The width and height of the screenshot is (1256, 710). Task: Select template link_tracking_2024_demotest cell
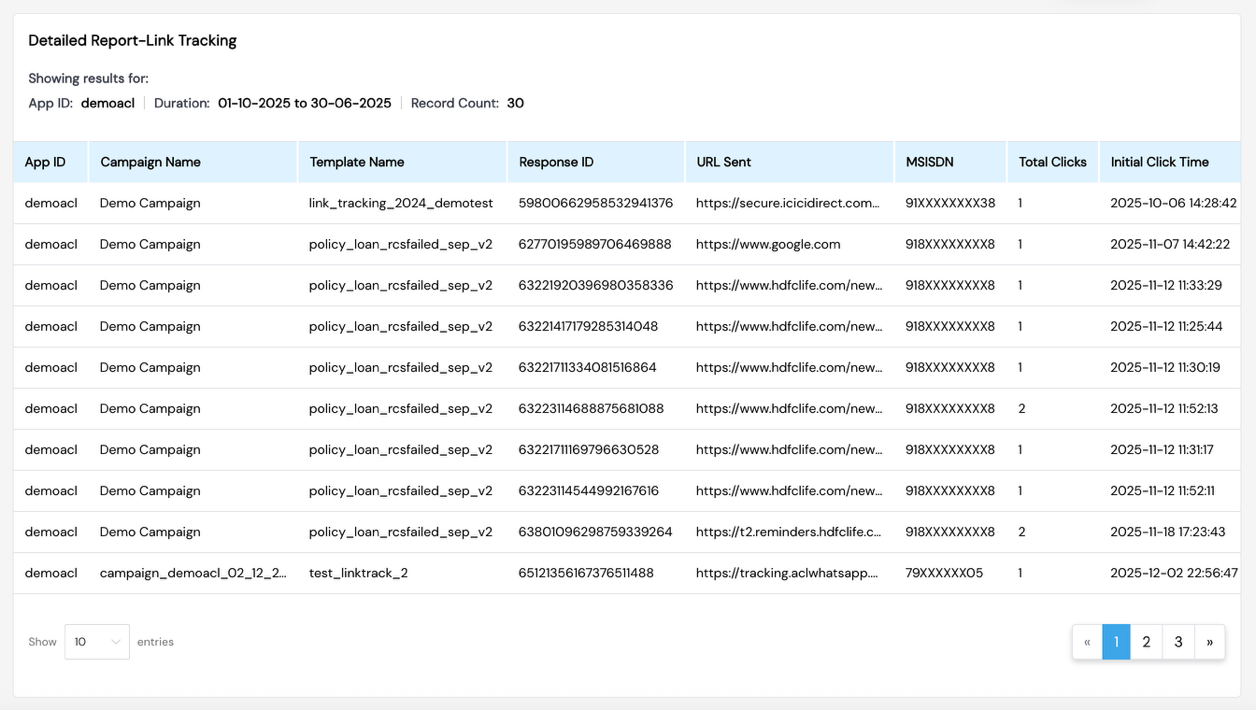[401, 203]
